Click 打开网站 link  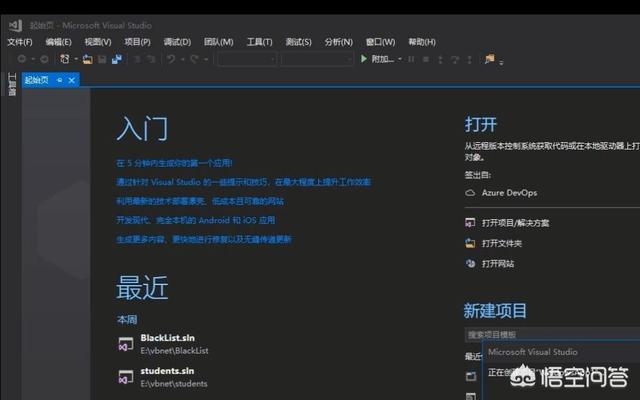click(498, 264)
